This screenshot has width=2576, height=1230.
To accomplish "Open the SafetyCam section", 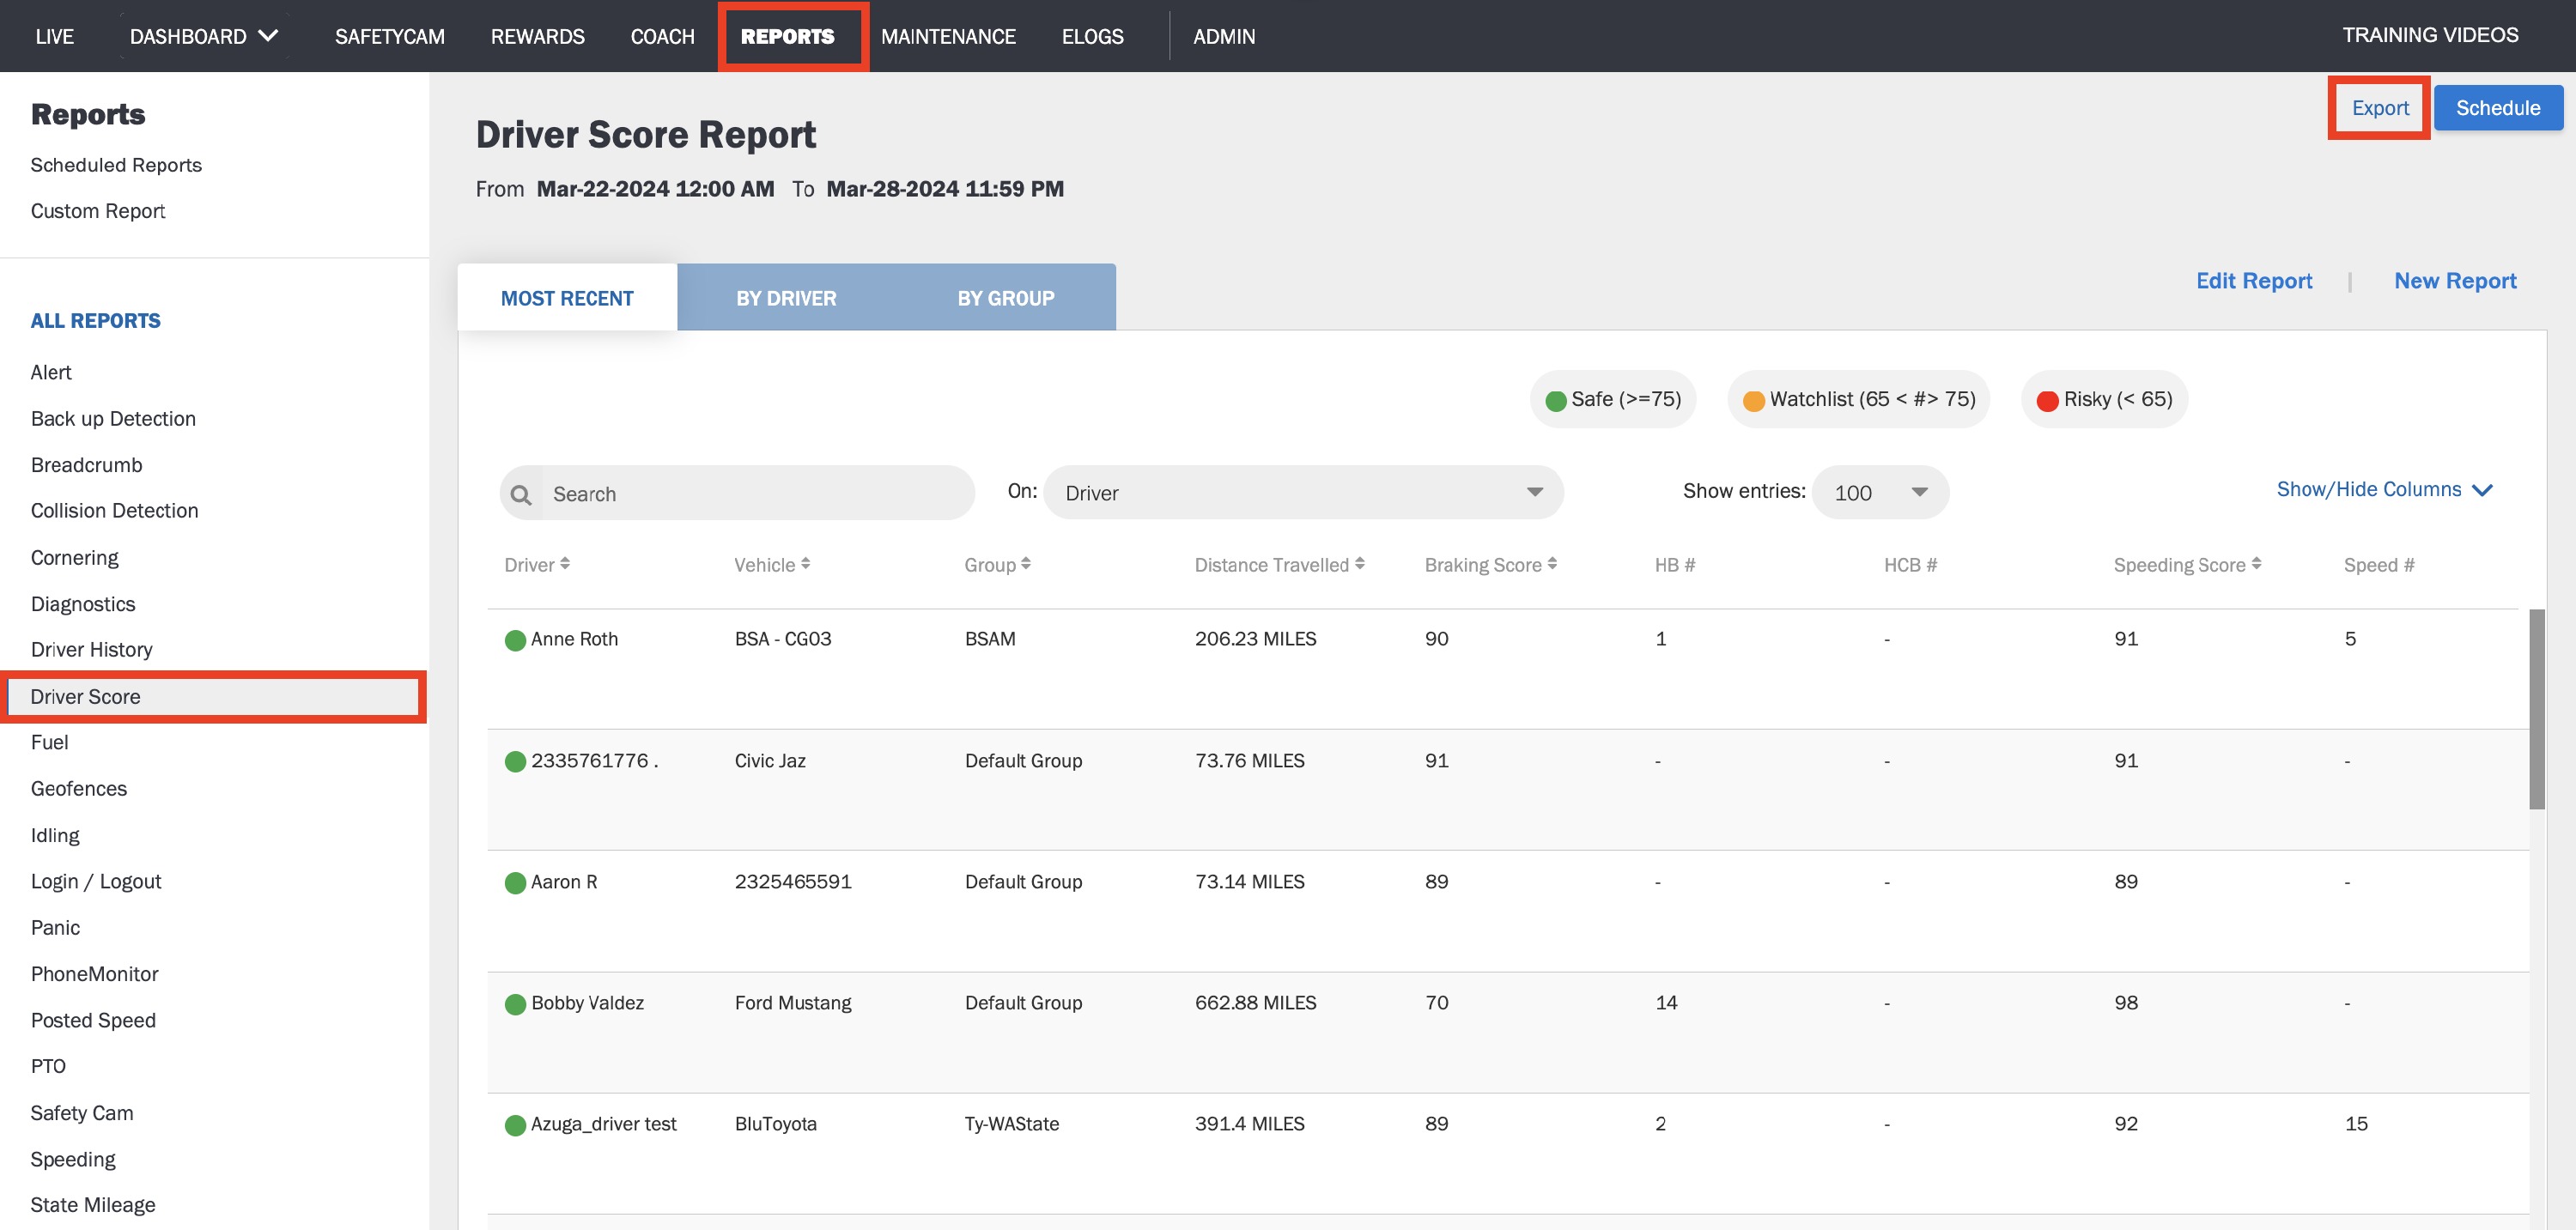I will point(390,36).
